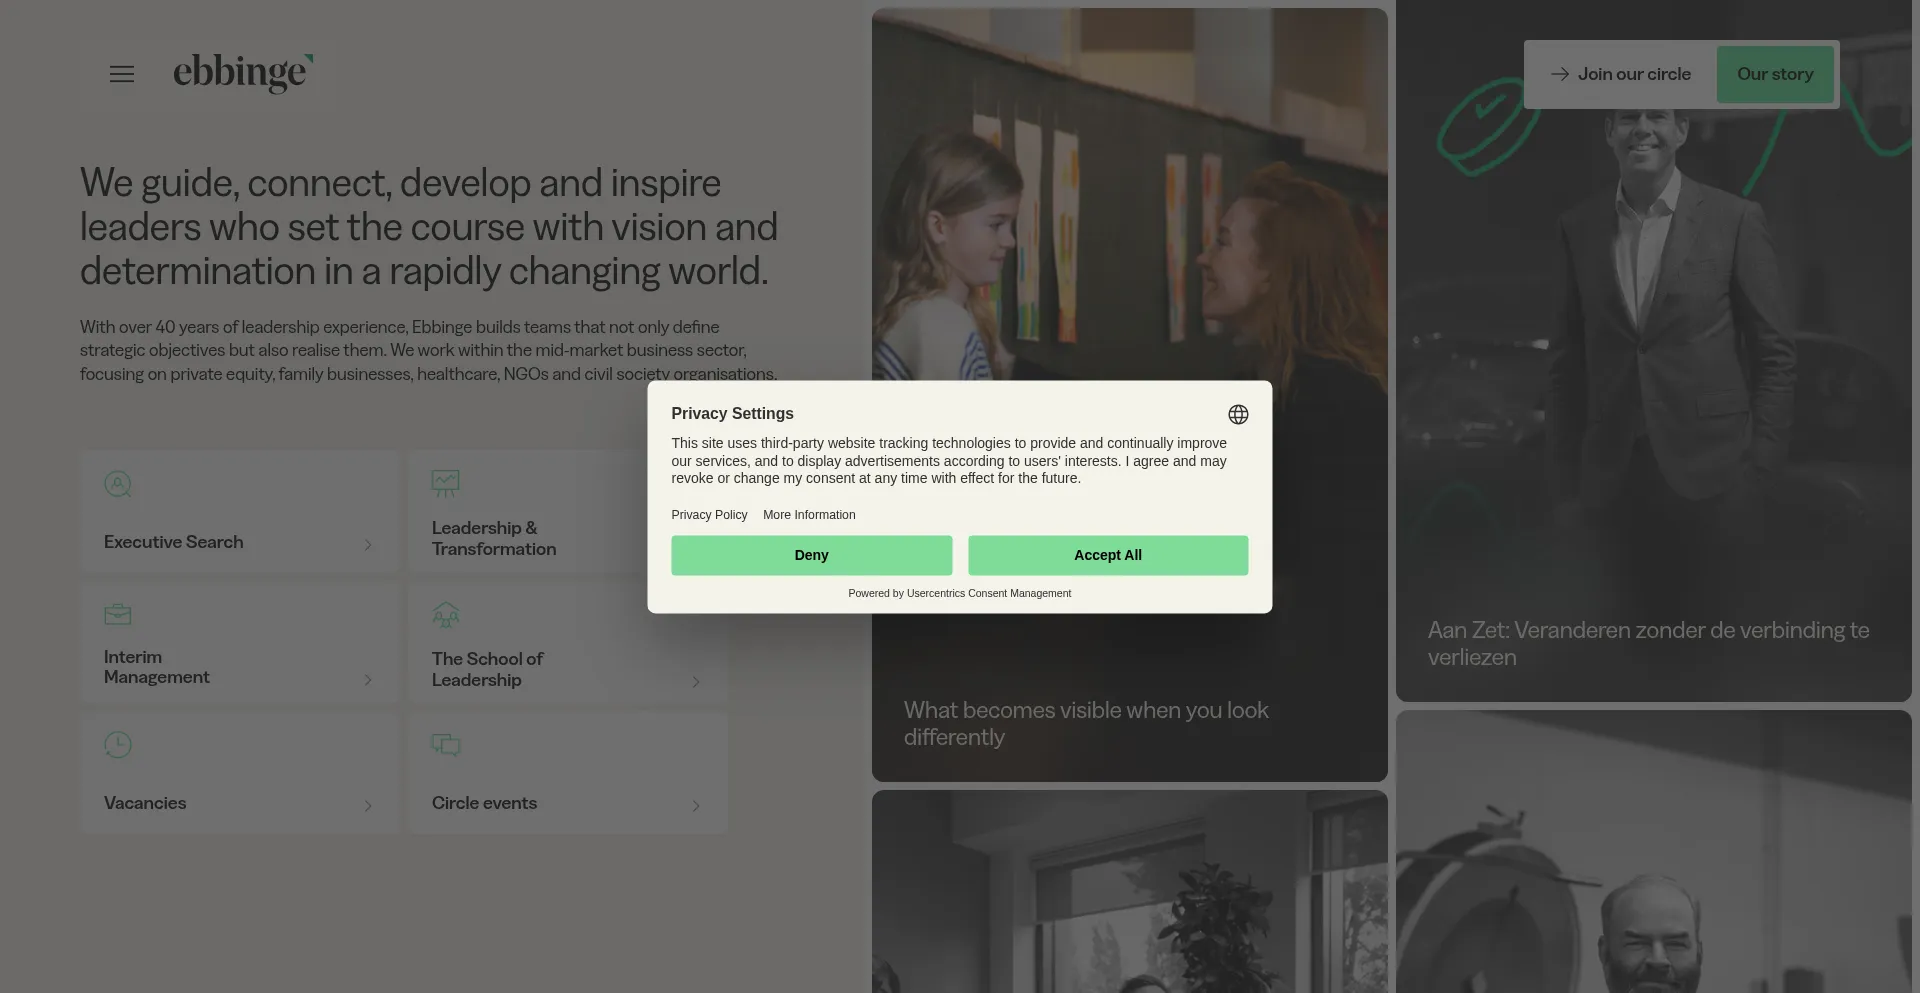The image size is (1920, 993).
Task: Expand Vacancies chevron arrow
Action: coord(368,806)
